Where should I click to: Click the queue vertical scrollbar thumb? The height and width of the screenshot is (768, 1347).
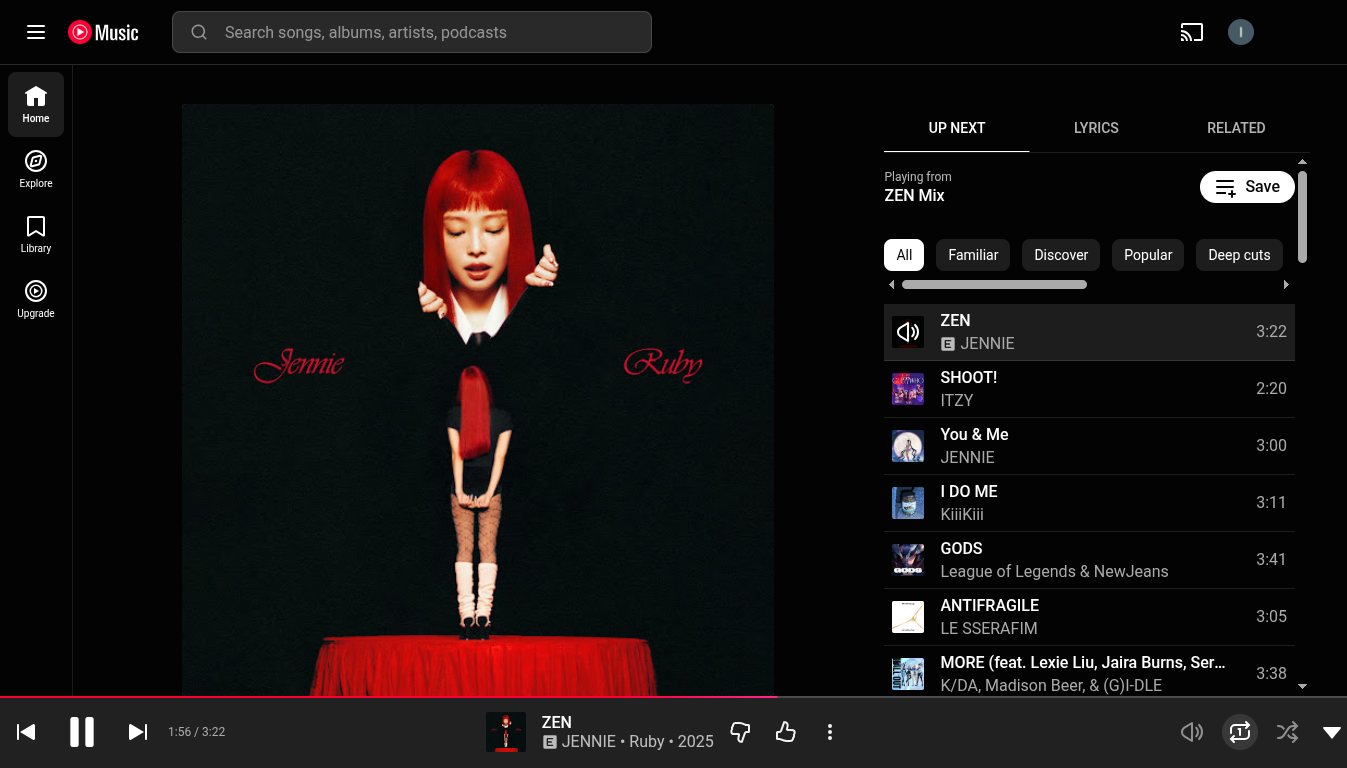(x=1302, y=217)
